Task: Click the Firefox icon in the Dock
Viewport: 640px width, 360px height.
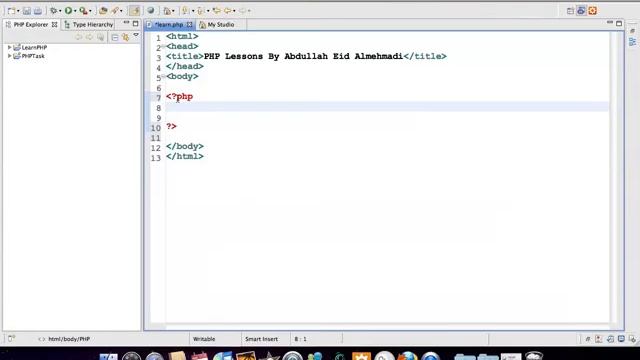Action: point(408,356)
